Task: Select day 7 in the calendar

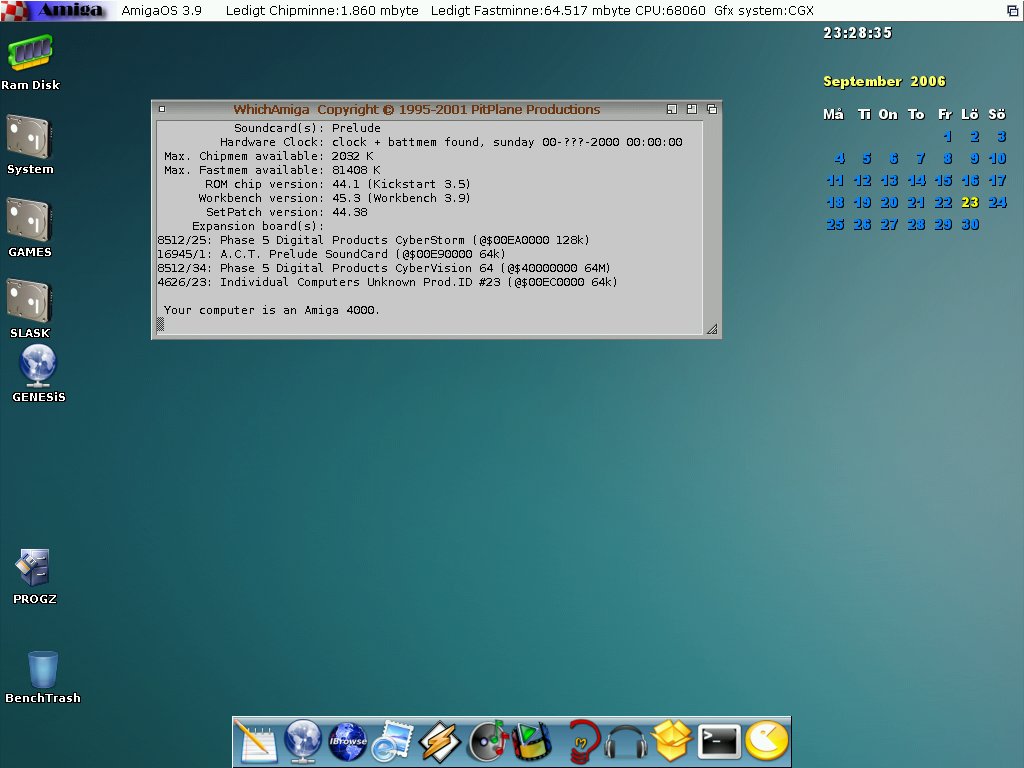Action: coord(920,158)
